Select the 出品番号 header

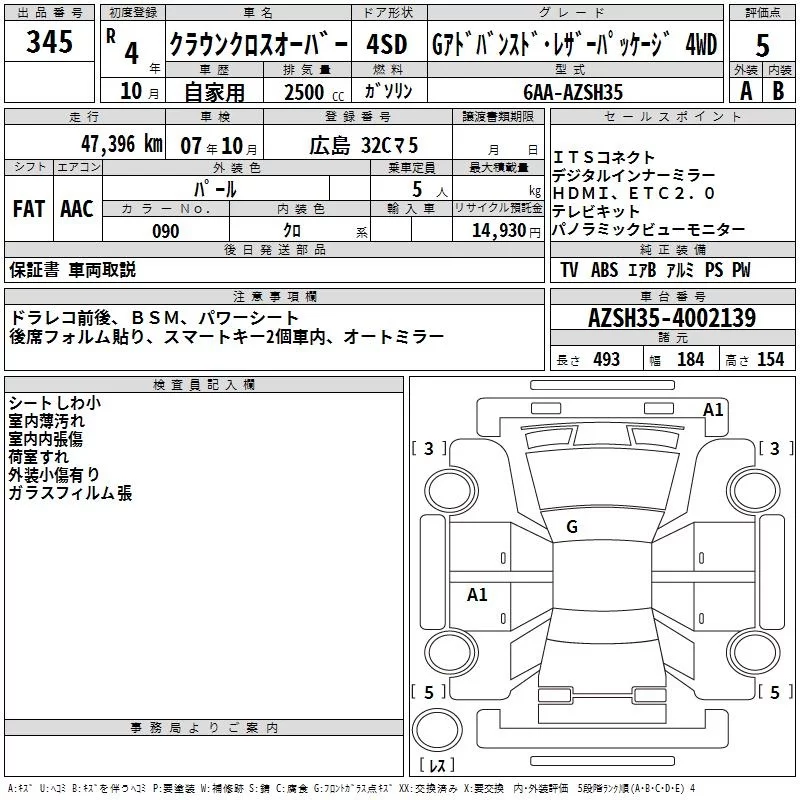click(49, 12)
